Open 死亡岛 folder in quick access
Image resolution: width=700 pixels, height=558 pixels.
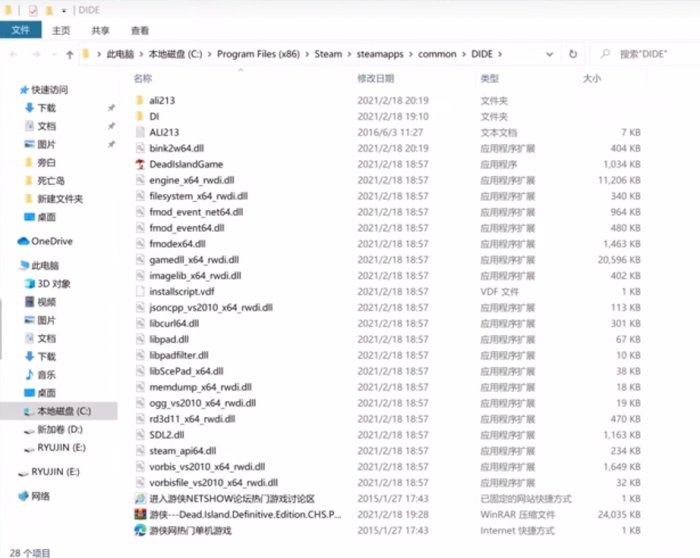tap(50, 181)
